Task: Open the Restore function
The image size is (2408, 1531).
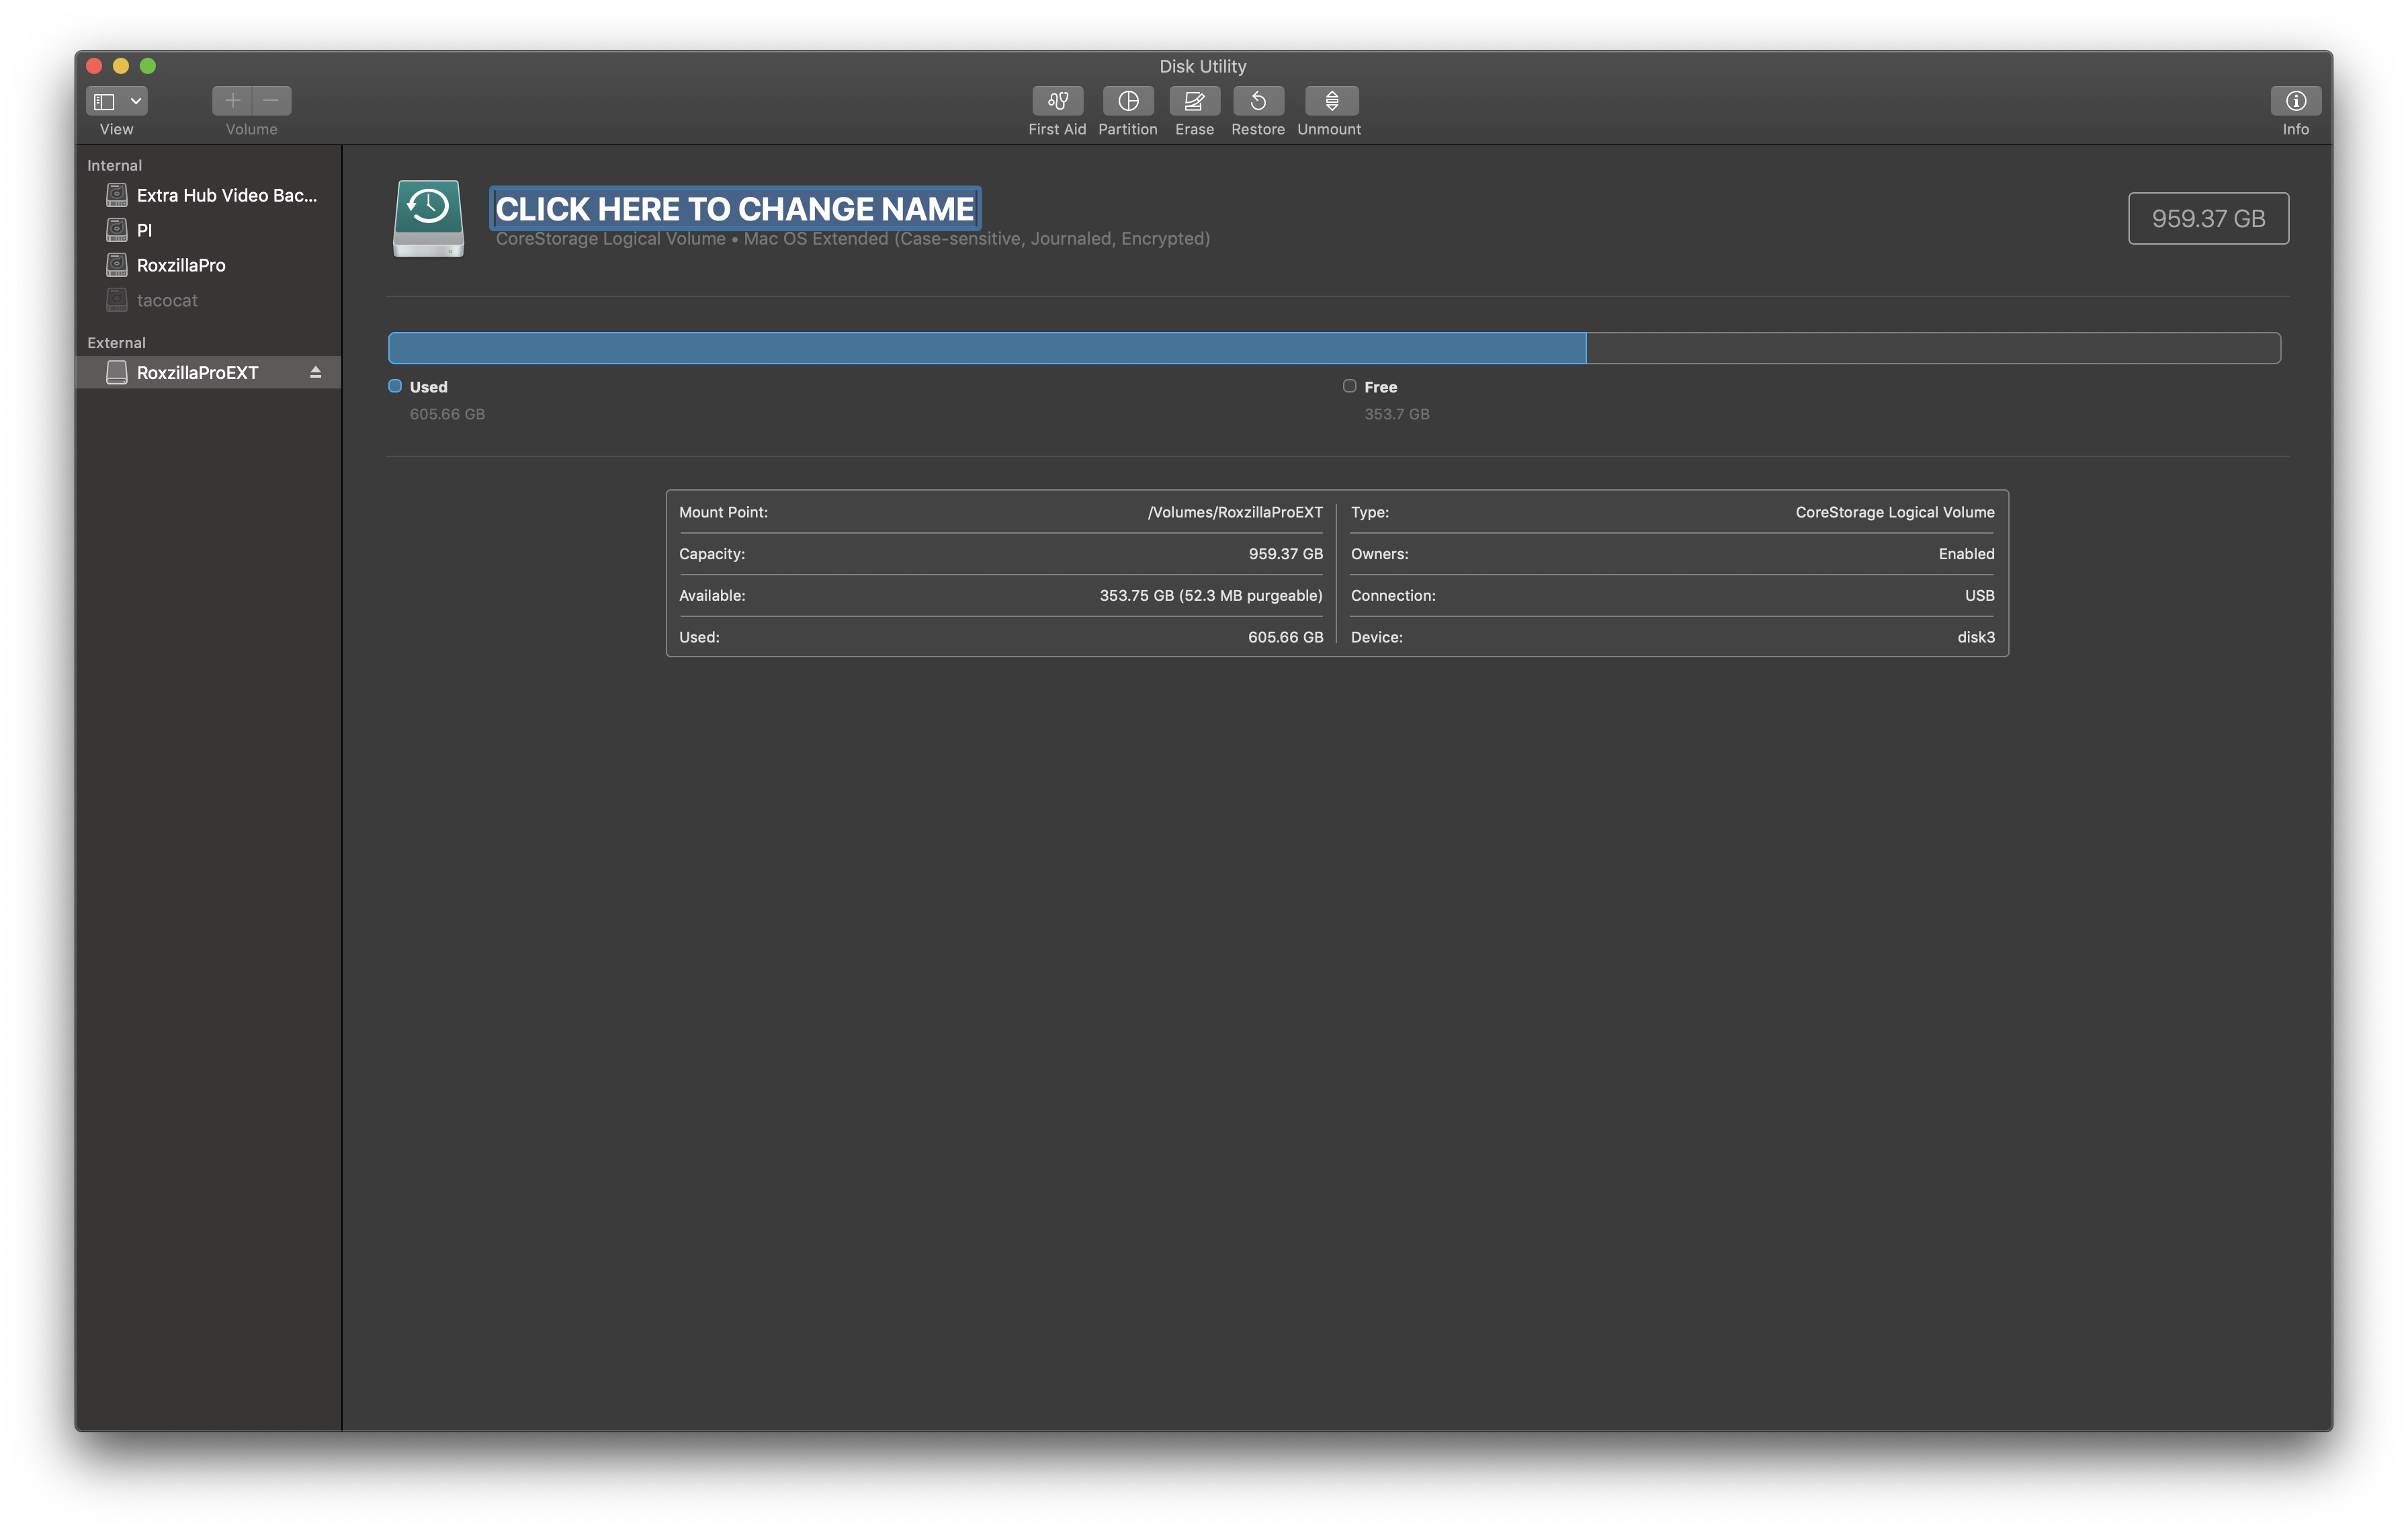Action: (x=1258, y=101)
